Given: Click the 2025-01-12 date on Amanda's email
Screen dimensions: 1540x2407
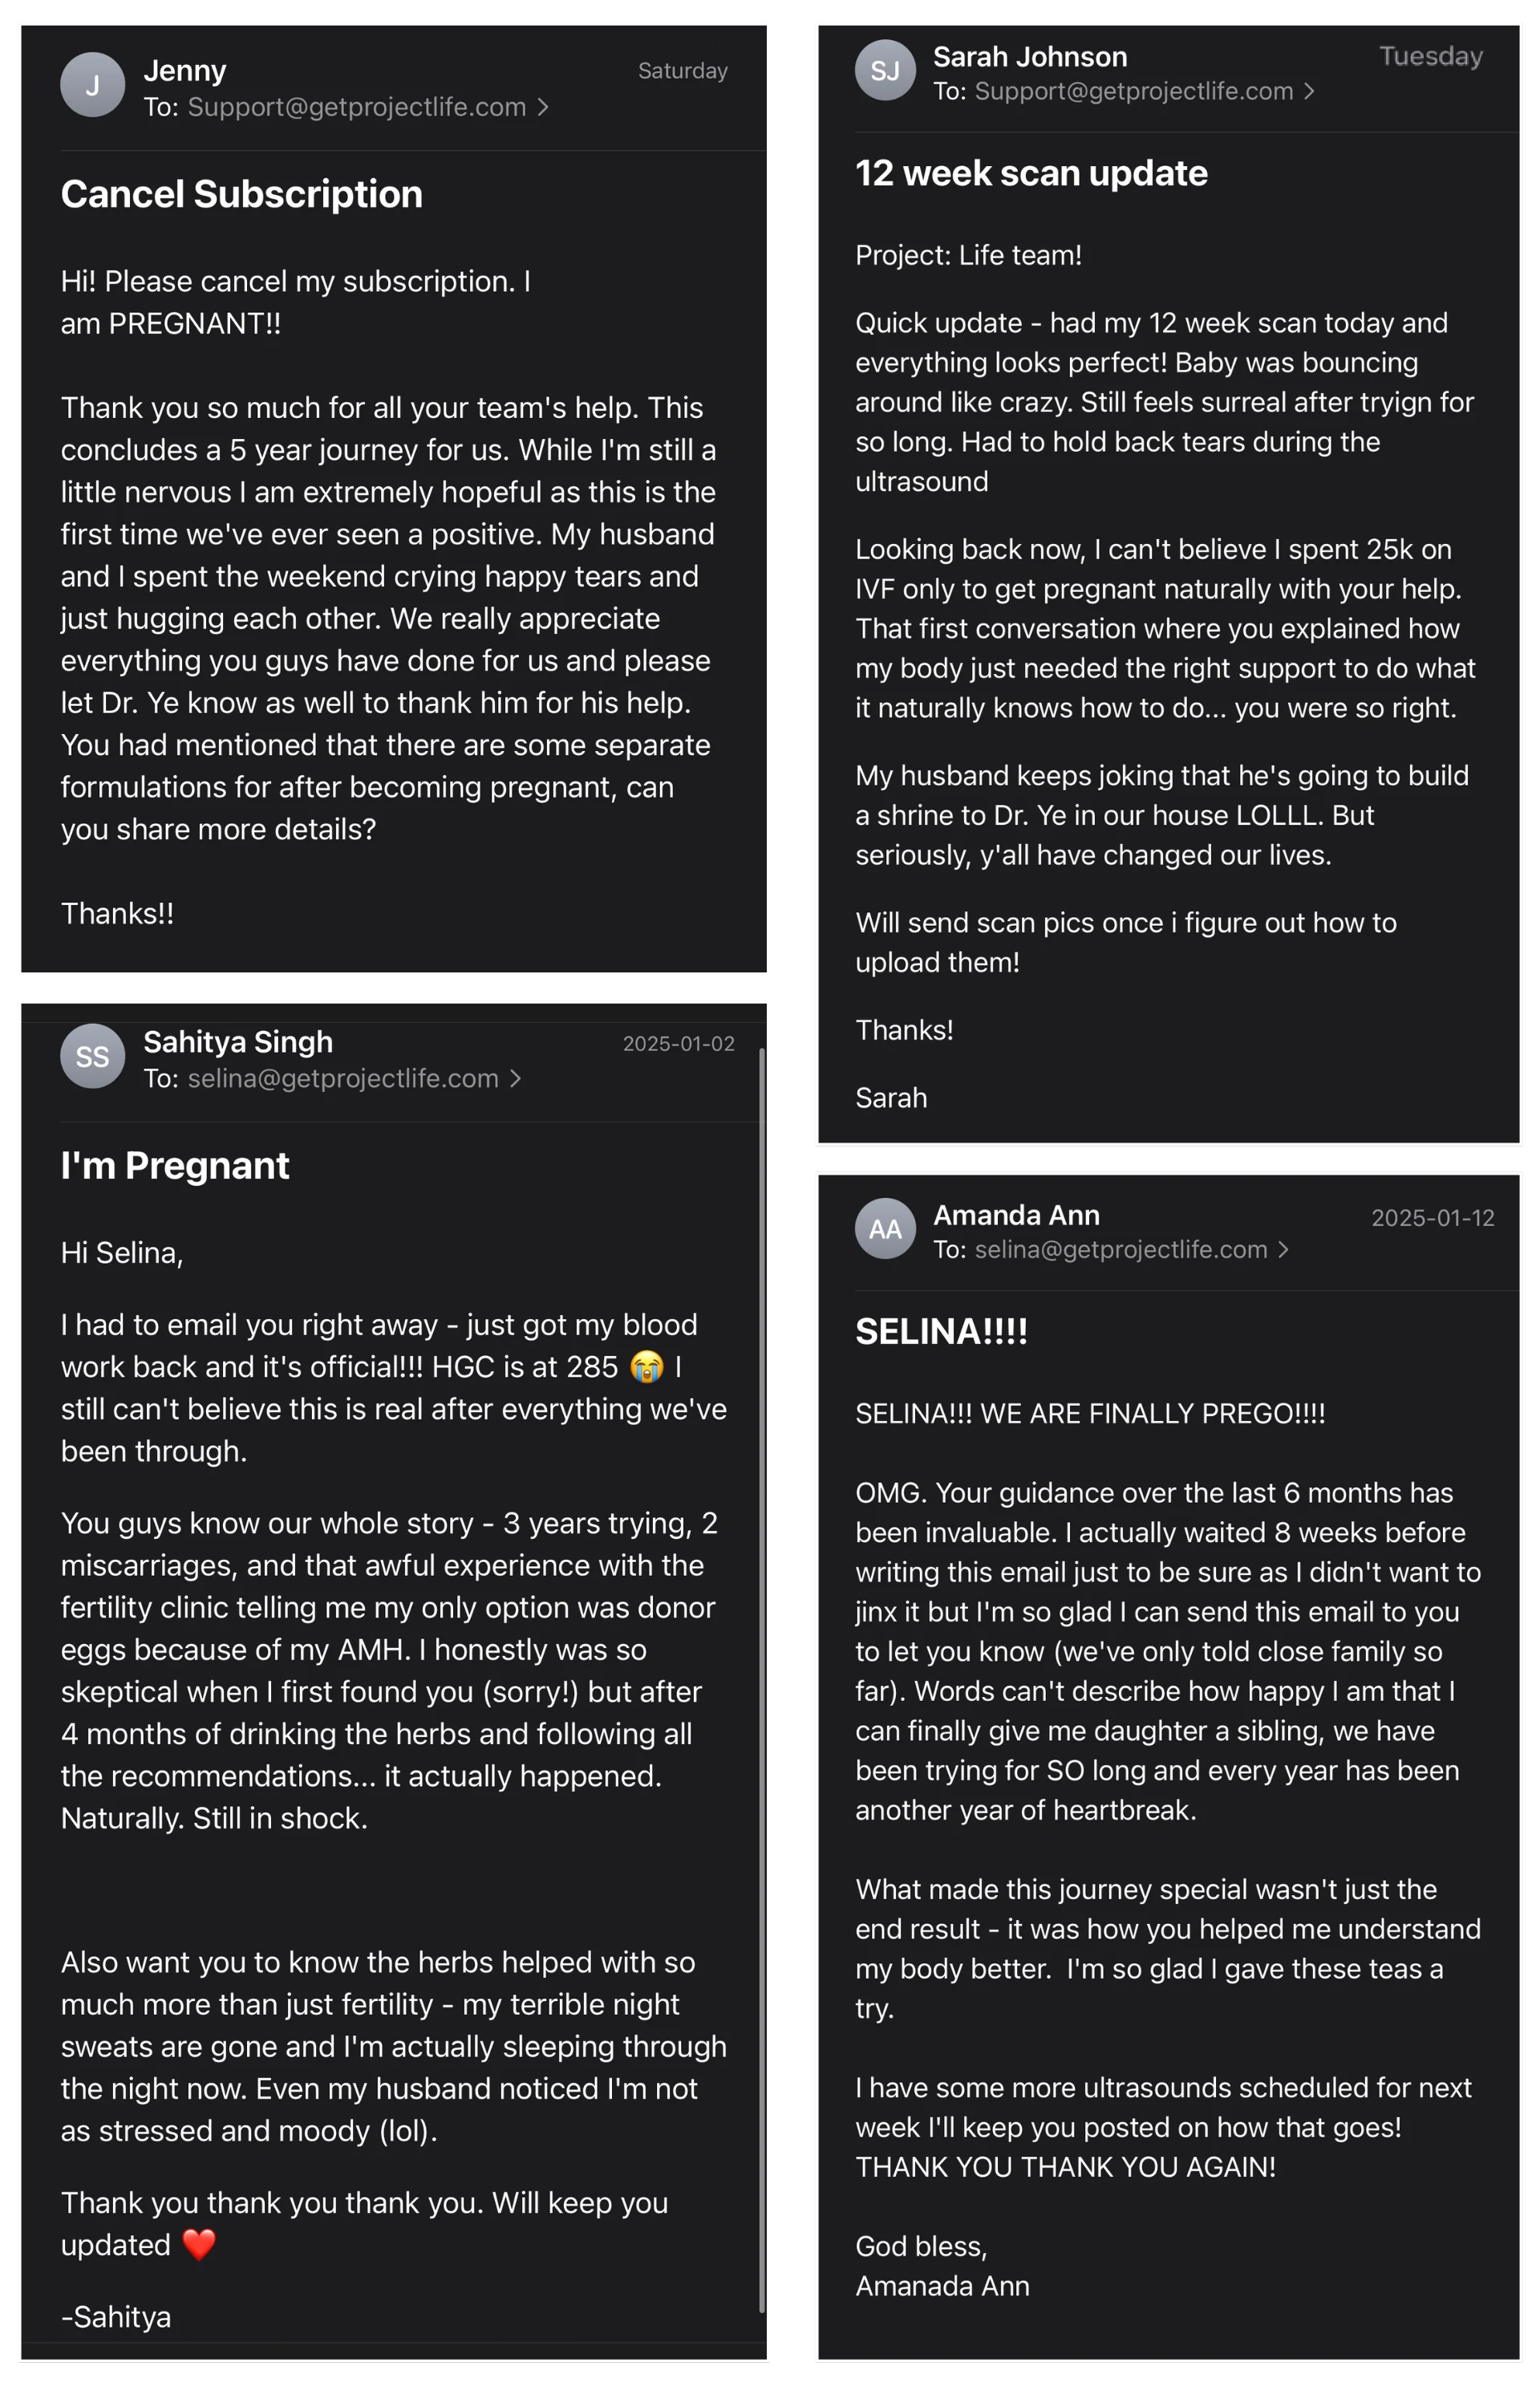Looking at the screenshot, I should pos(1432,1217).
